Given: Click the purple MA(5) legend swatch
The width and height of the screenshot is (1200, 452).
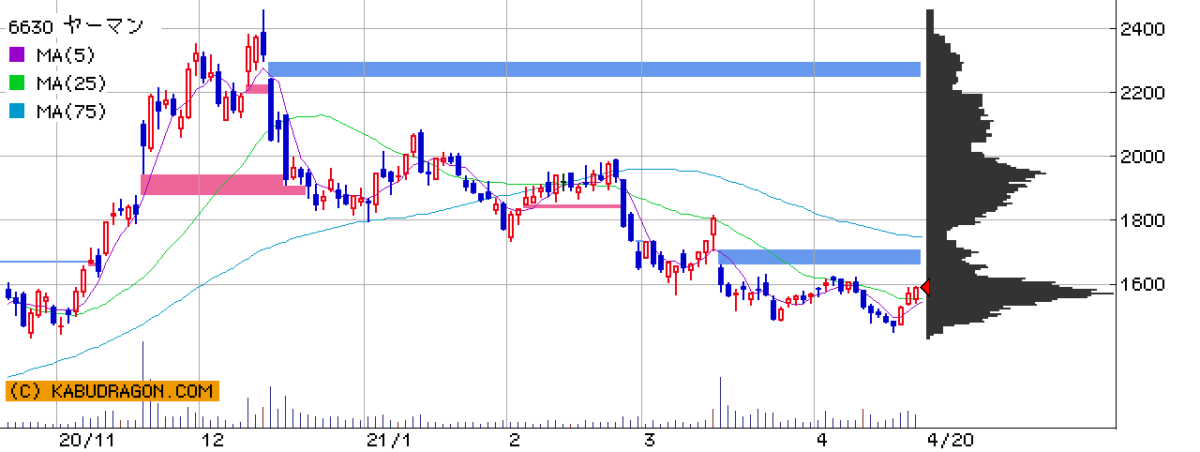Looking at the screenshot, I should pos(18,53).
